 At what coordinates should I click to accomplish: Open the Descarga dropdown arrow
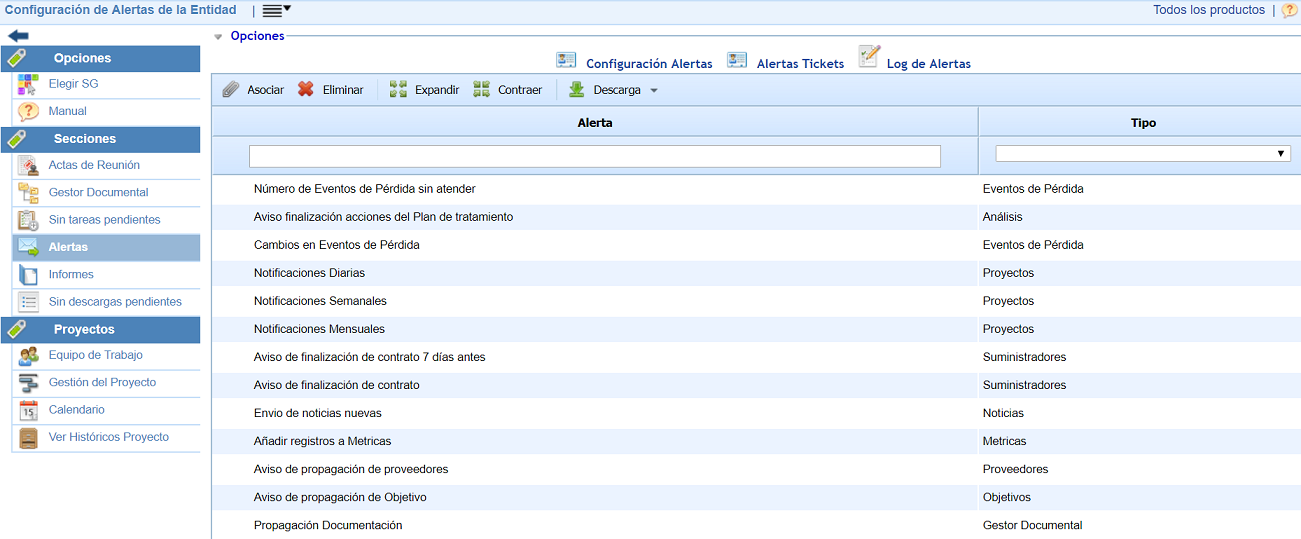point(654,91)
